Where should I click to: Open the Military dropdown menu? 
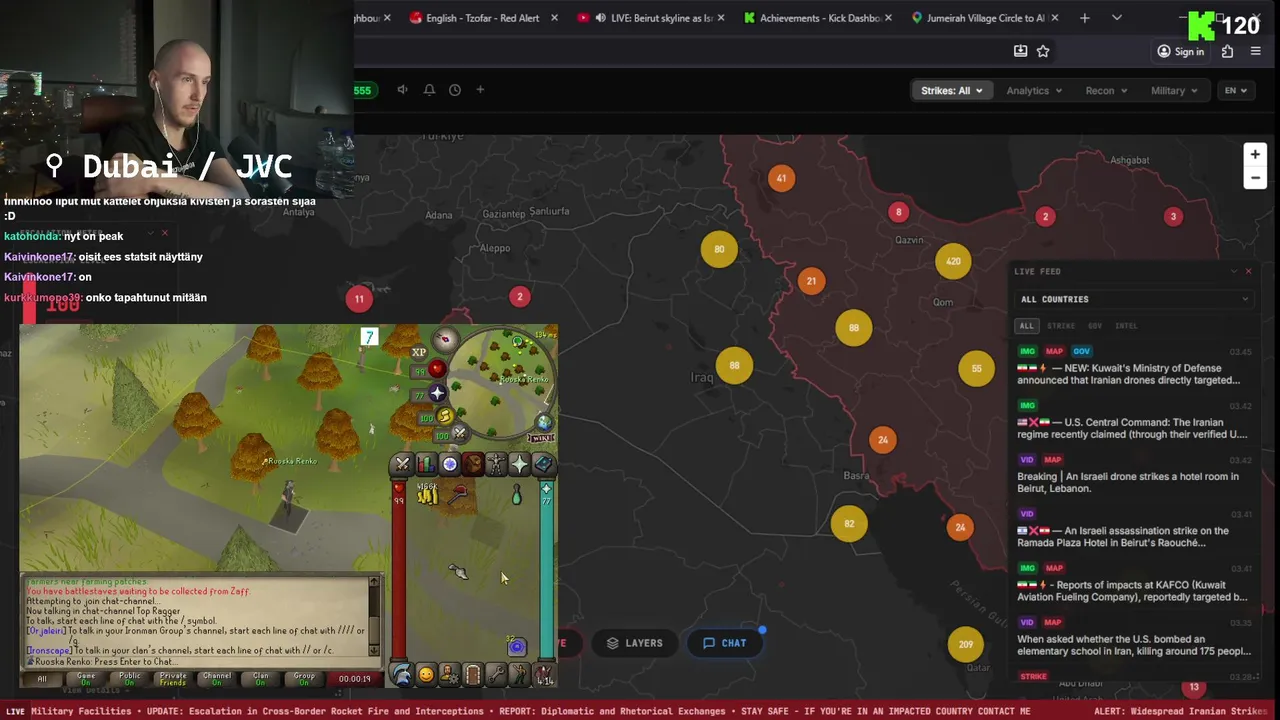1174,90
